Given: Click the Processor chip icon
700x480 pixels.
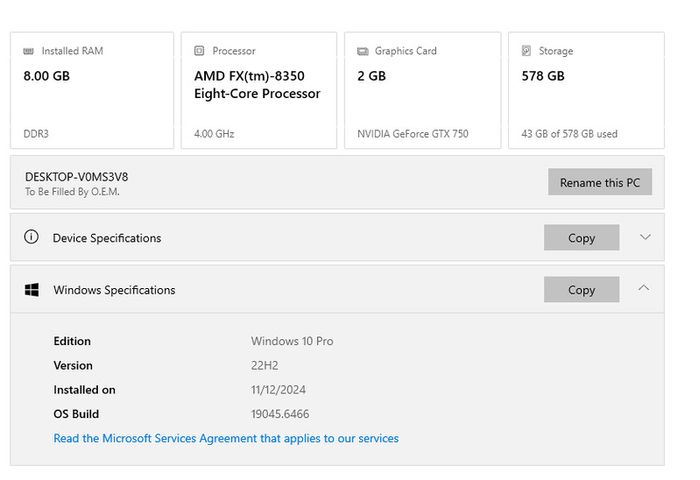Looking at the screenshot, I should (199, 51).
